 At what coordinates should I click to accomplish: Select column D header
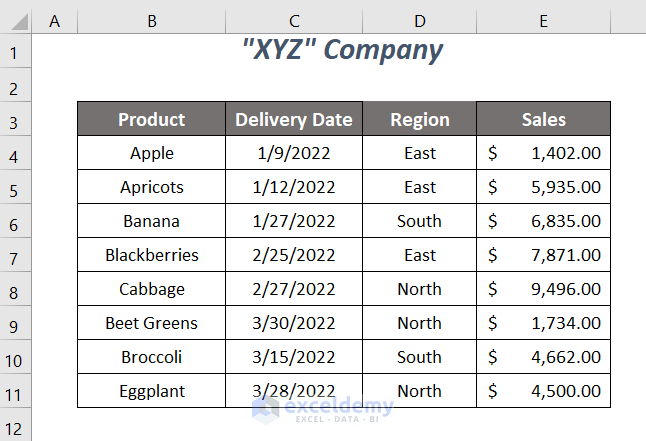tap(419, 20)
